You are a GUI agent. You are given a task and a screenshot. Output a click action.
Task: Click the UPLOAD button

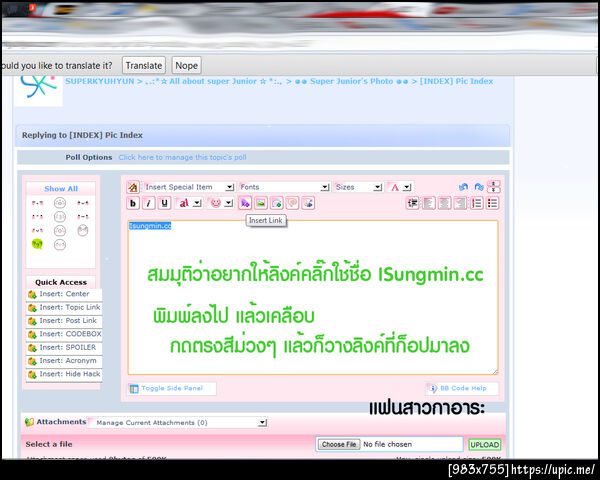tap(484, 445)
